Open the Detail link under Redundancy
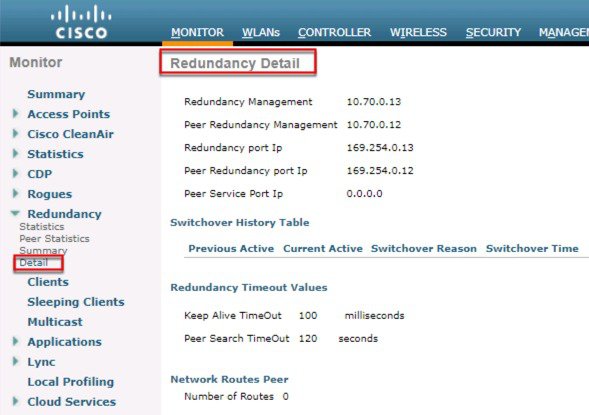This screenshot has width=589, height=415. coord(34,263)
